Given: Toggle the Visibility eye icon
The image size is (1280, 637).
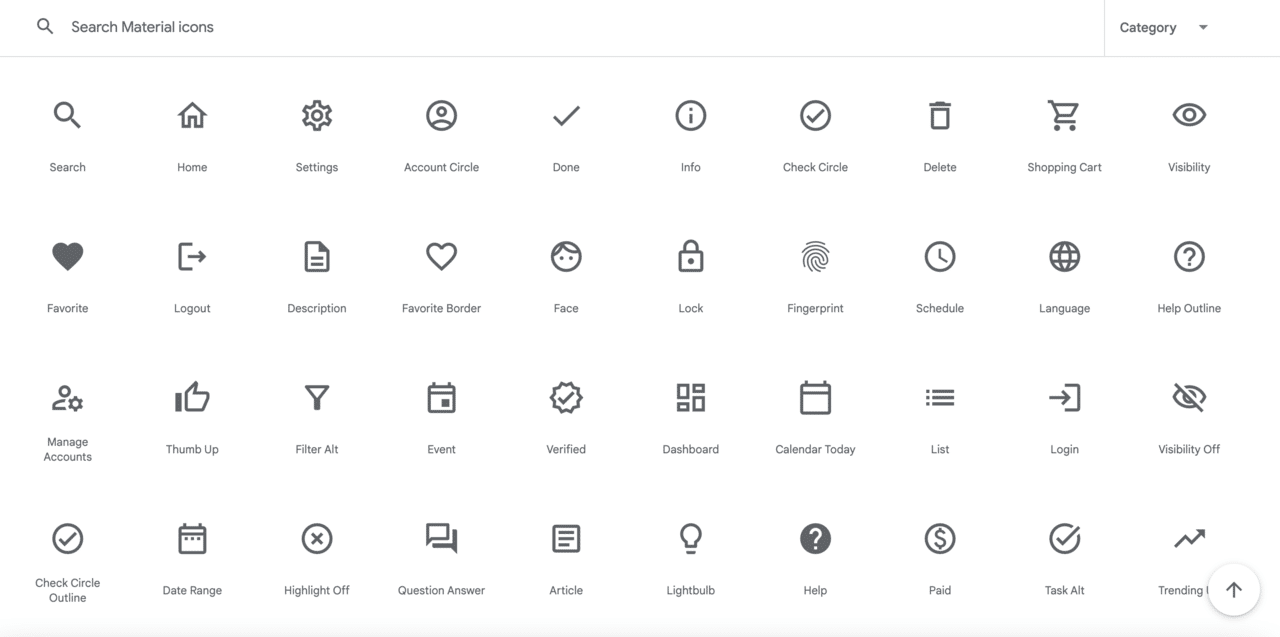Looking at the screenshot, I should 1188,115.
